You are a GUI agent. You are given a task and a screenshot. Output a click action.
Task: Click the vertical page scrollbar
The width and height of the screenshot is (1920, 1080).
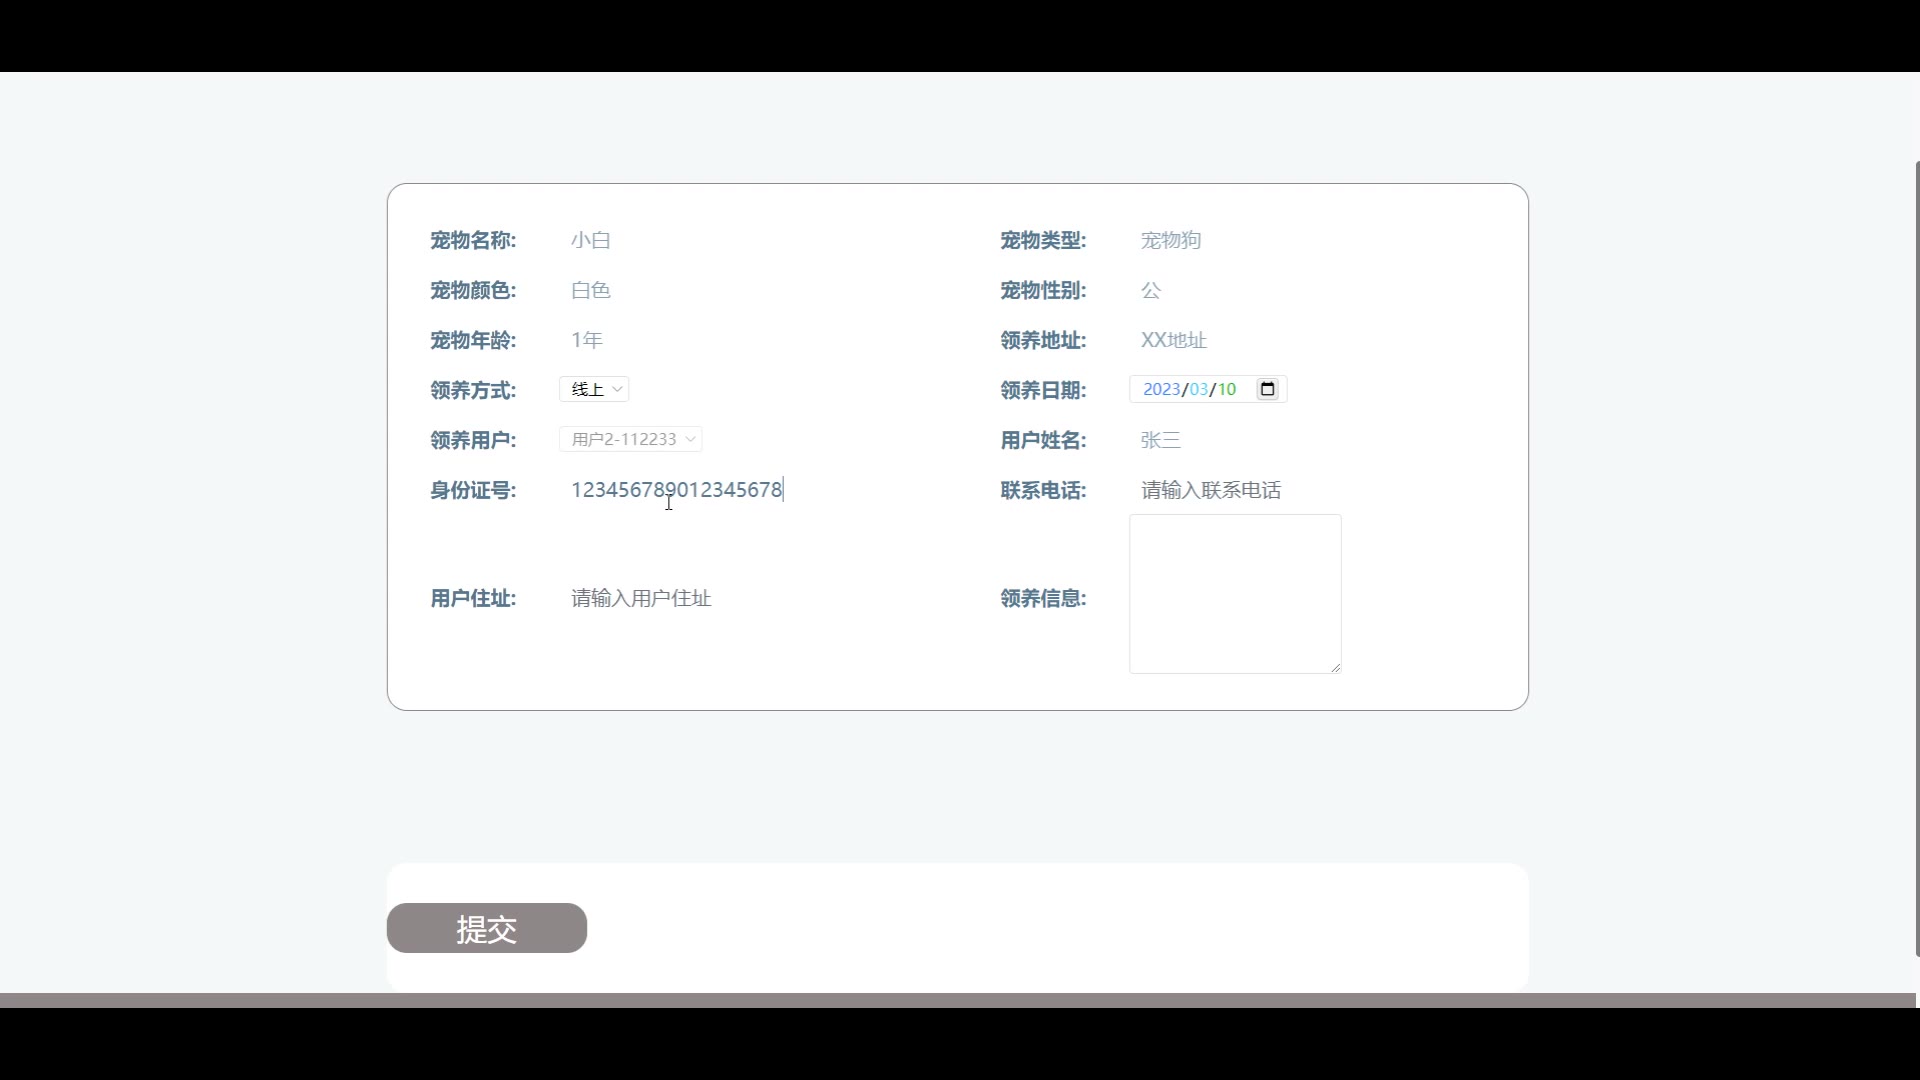coord(1916,558)
